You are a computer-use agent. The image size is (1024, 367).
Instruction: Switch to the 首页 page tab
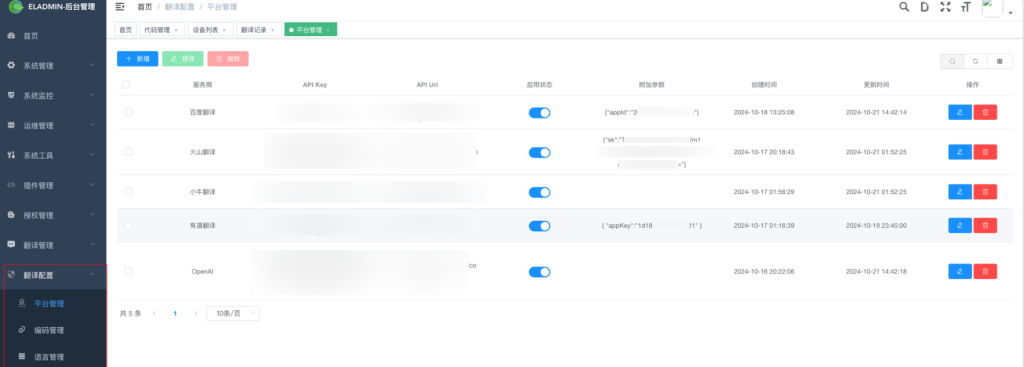pyautogui.click(x=125, y=30)
